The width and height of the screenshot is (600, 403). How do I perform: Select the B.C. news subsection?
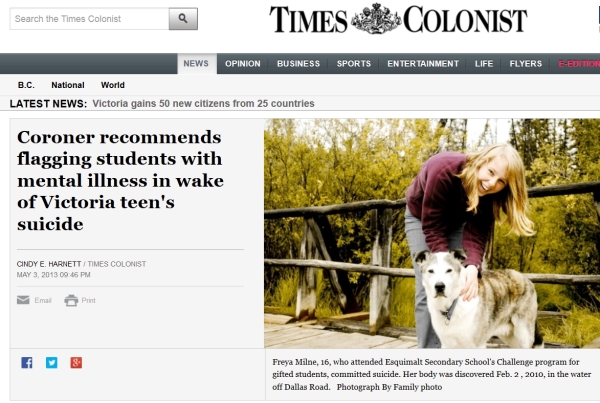(26, 85)
